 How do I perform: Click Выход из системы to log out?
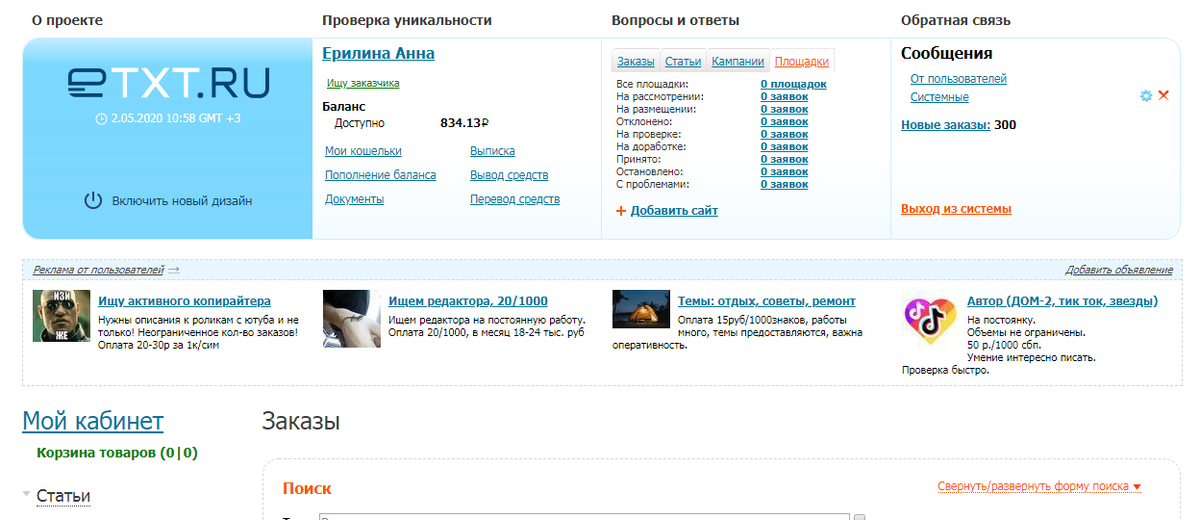[x=956, y=209]
